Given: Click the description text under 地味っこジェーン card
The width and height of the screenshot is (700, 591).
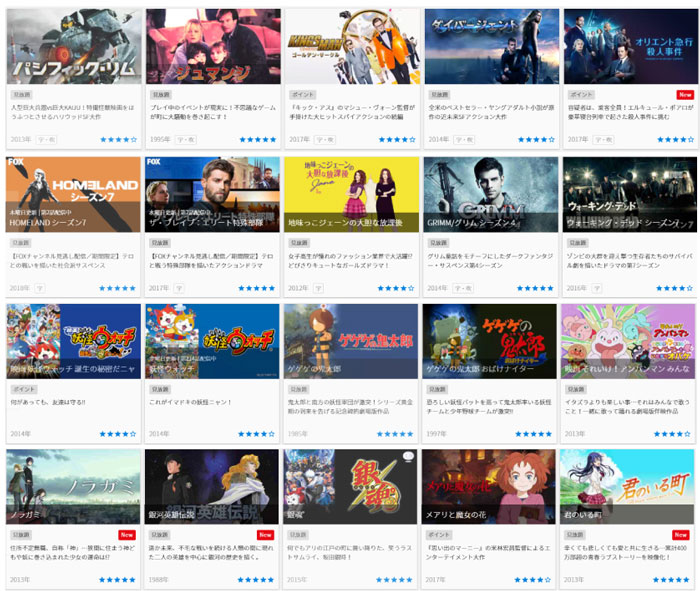Looking at the screenshot, I should point(350,261).
